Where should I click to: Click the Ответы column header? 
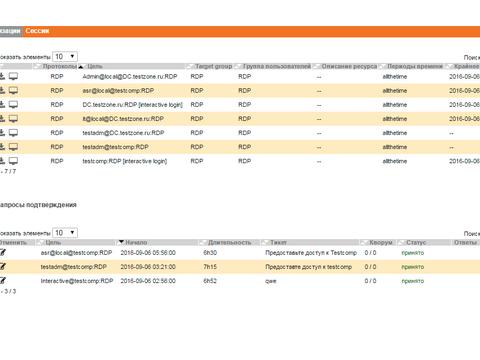(466, 242)
